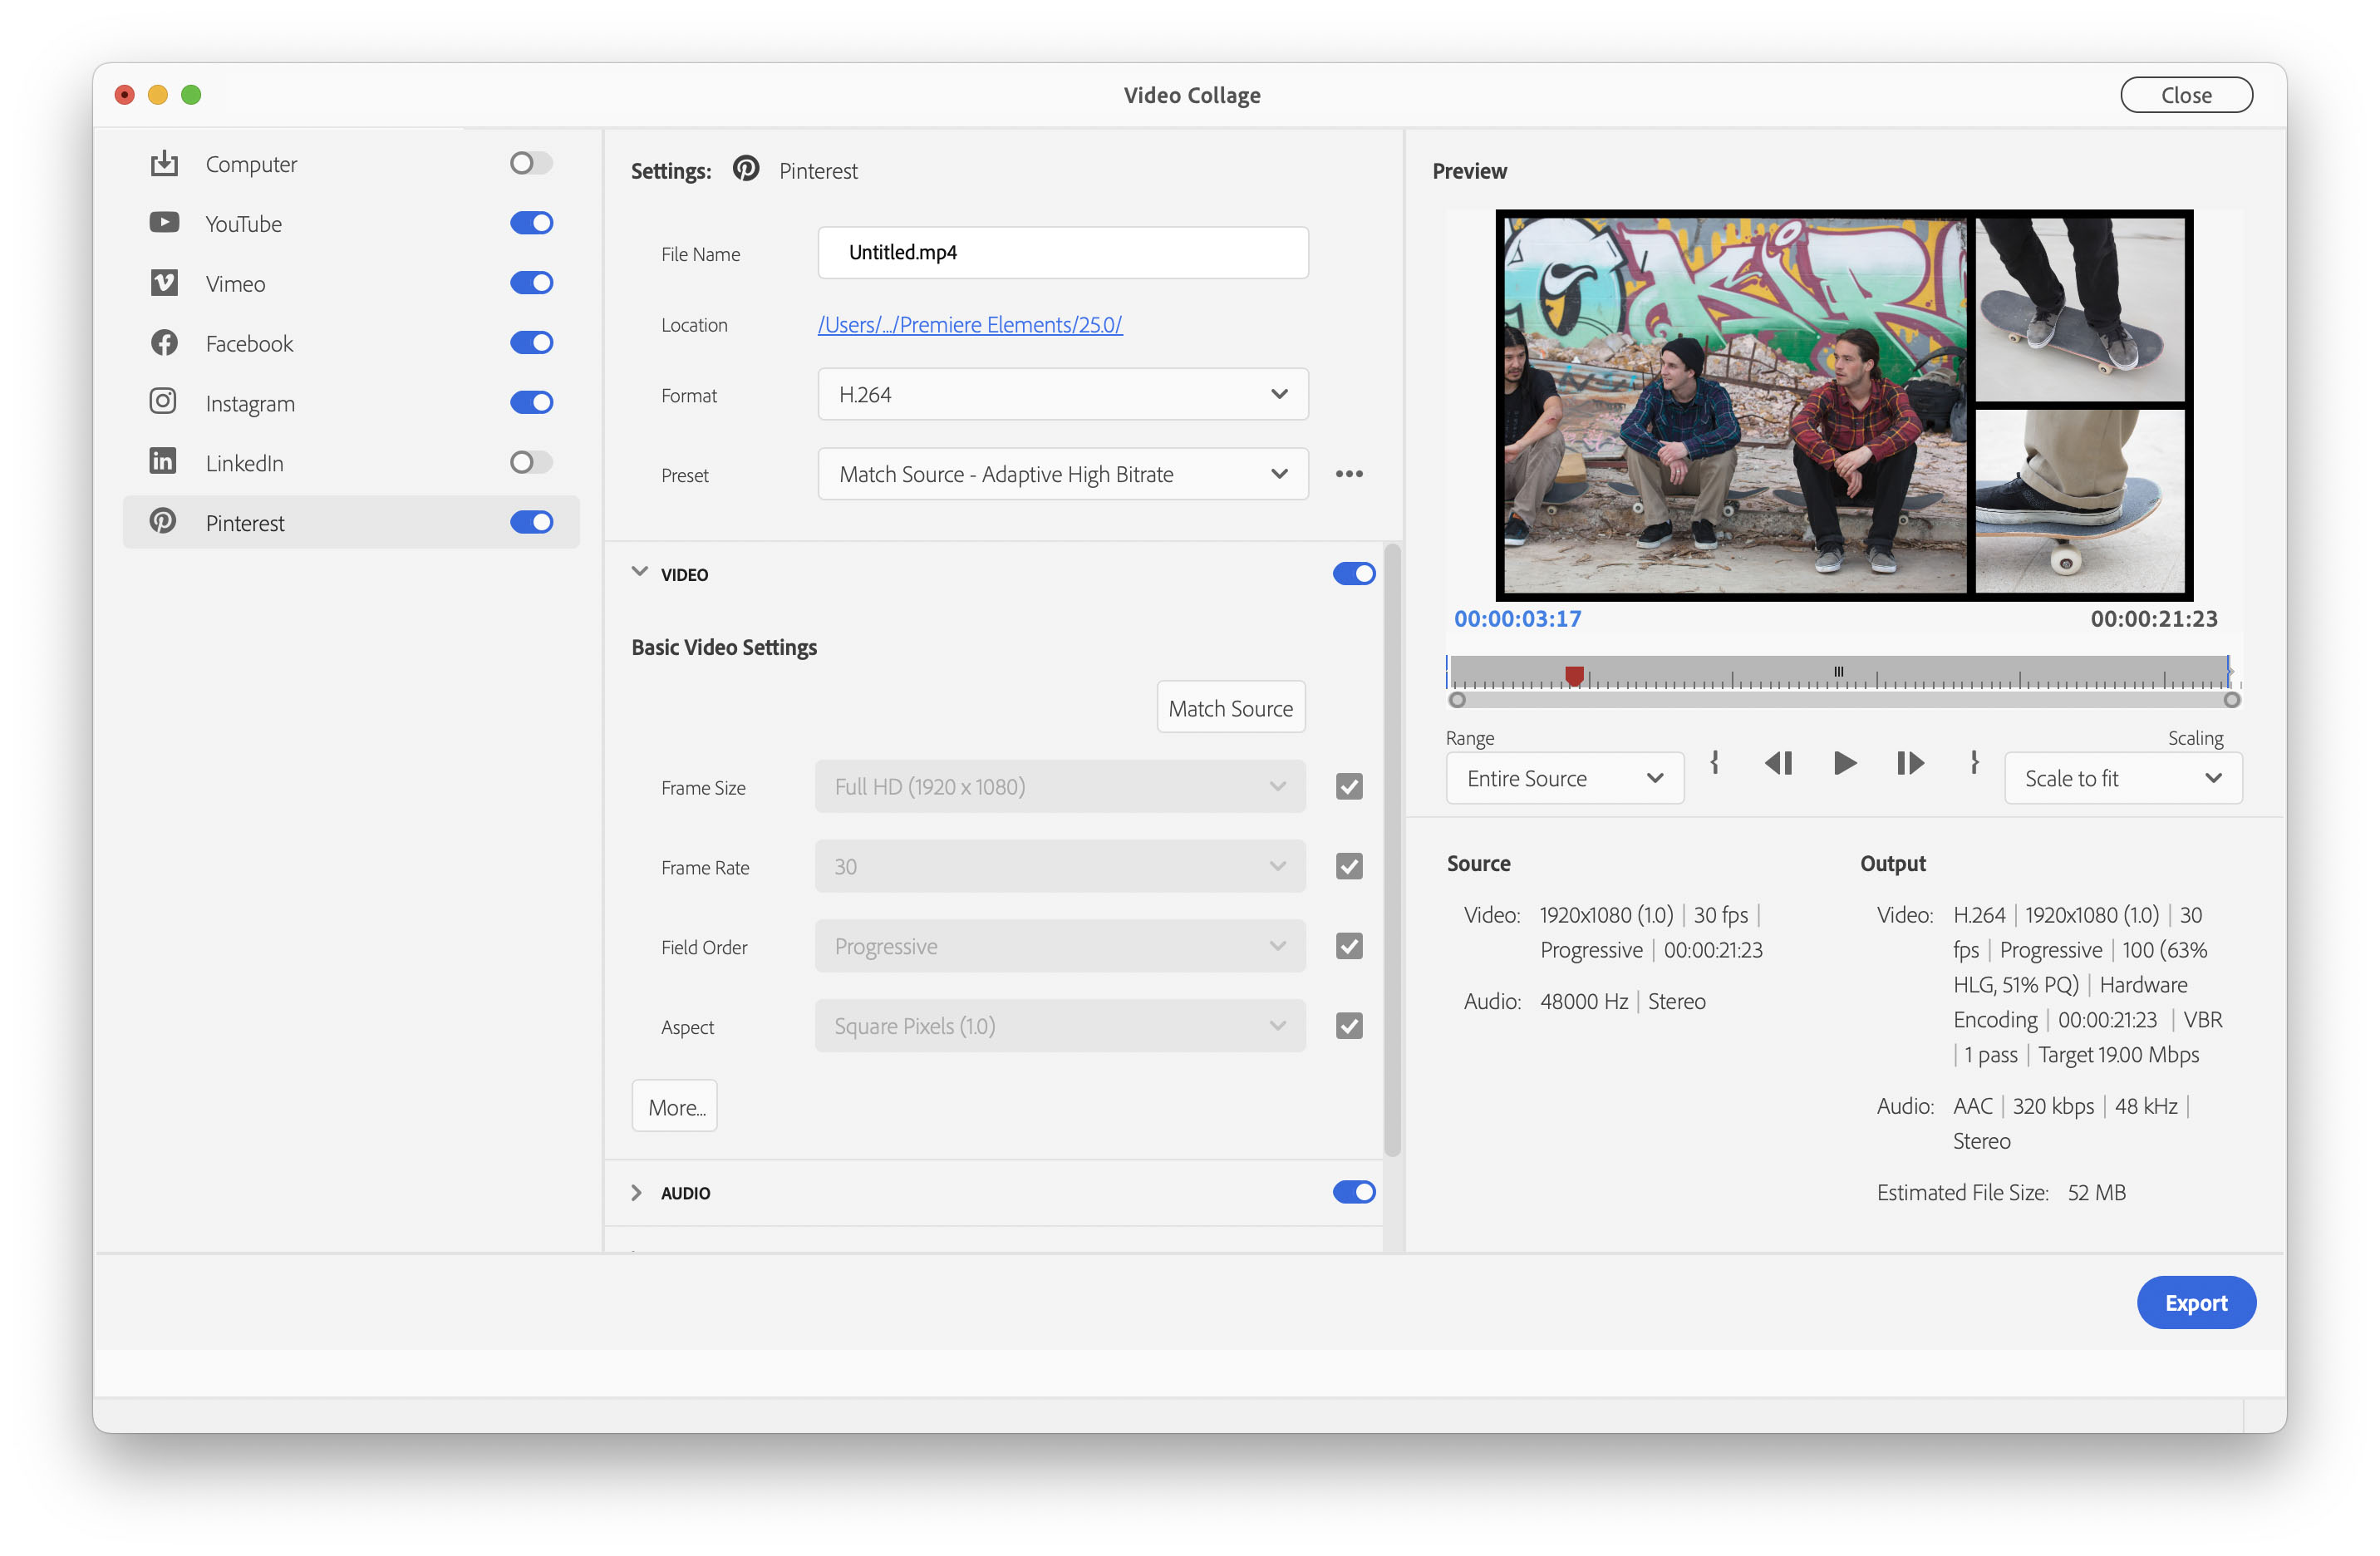This screenshot has height=1556, width=2380.
Task: Select the YouTube destination icon
Action: click(x=164, y=222)
